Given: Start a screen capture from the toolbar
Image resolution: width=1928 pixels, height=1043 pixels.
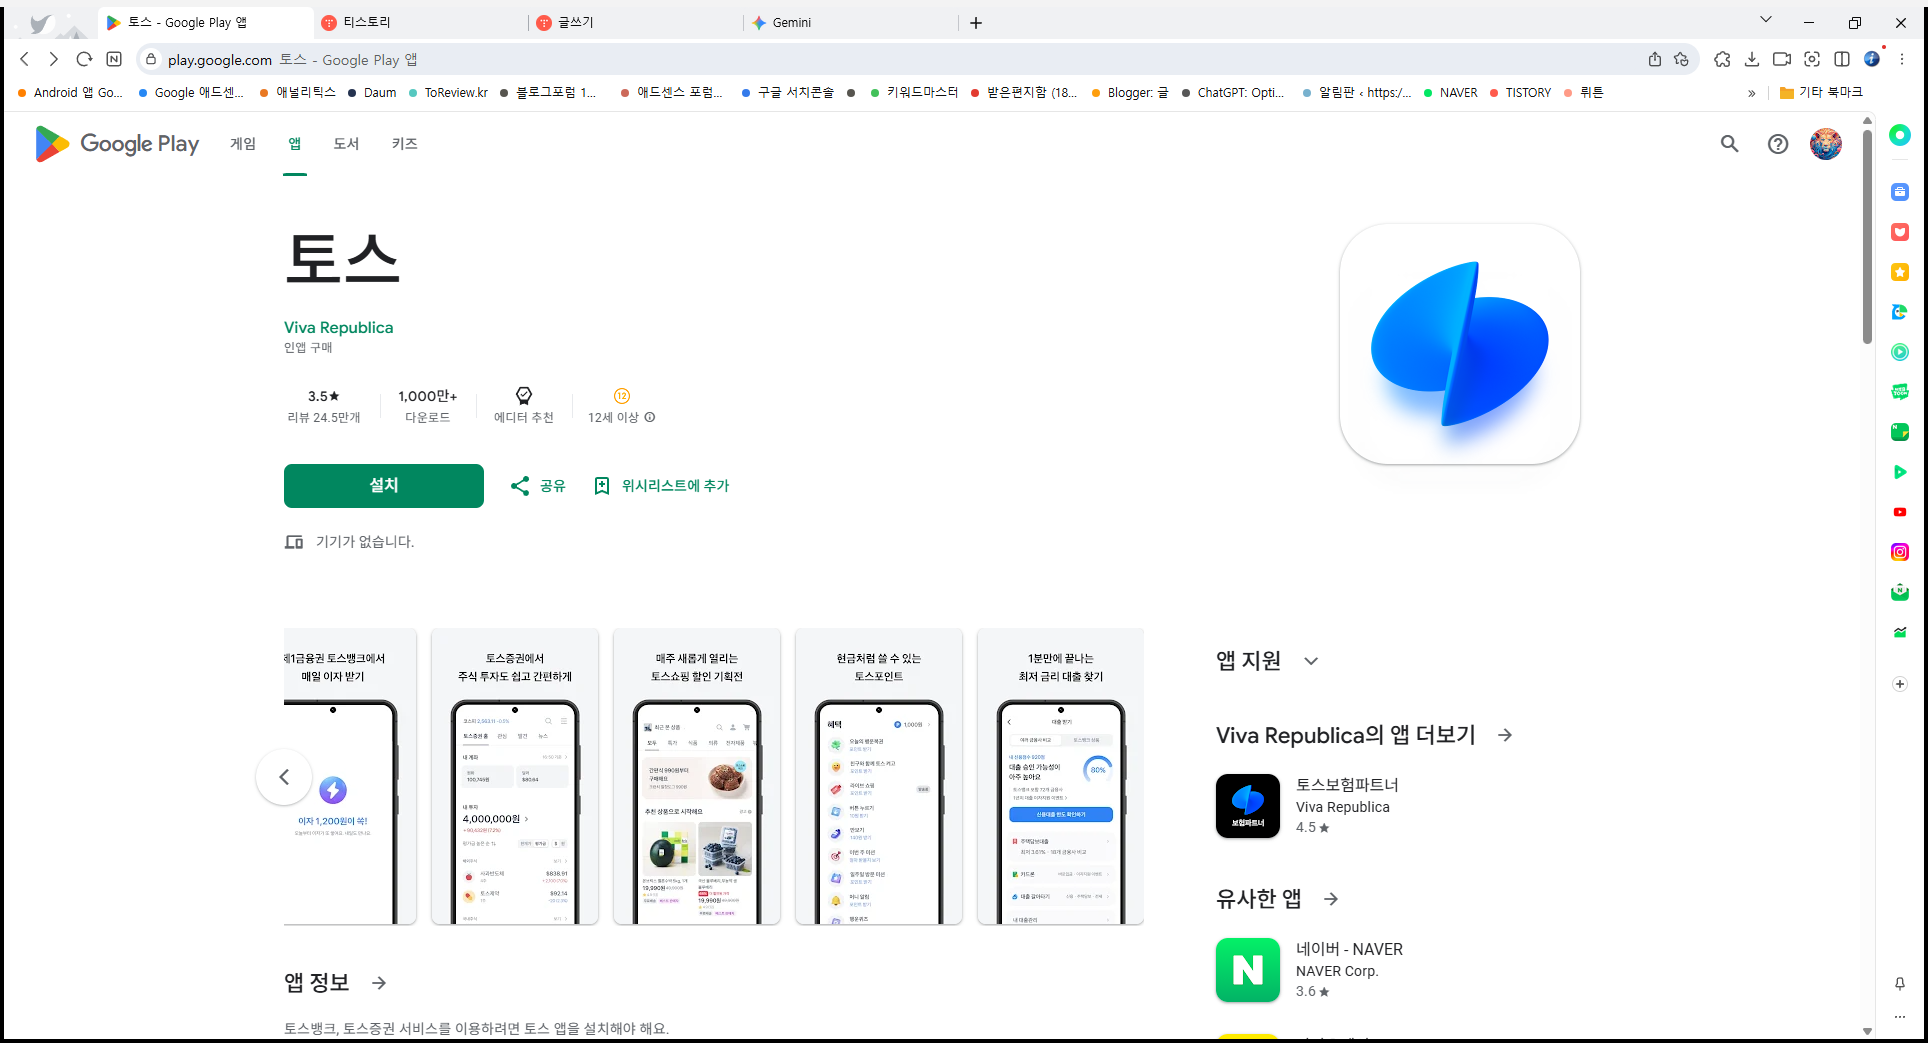Looking at the screenshot, I should click(1812, 59).
